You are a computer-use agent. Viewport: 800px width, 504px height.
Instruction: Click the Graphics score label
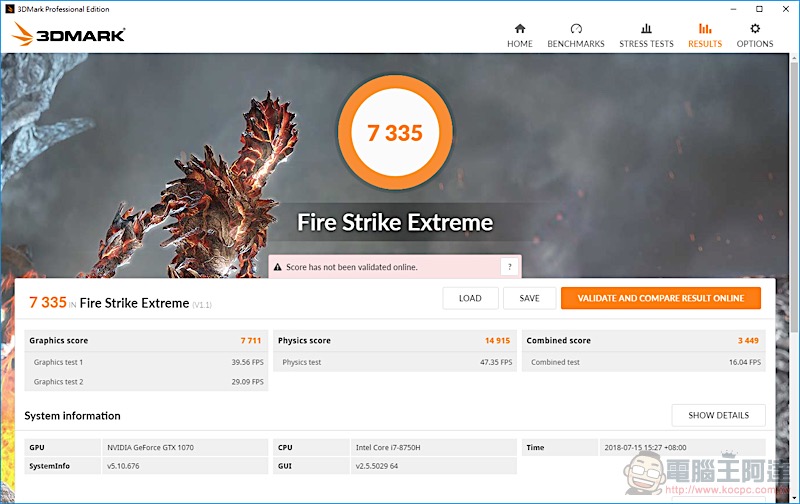coord(59,340)
